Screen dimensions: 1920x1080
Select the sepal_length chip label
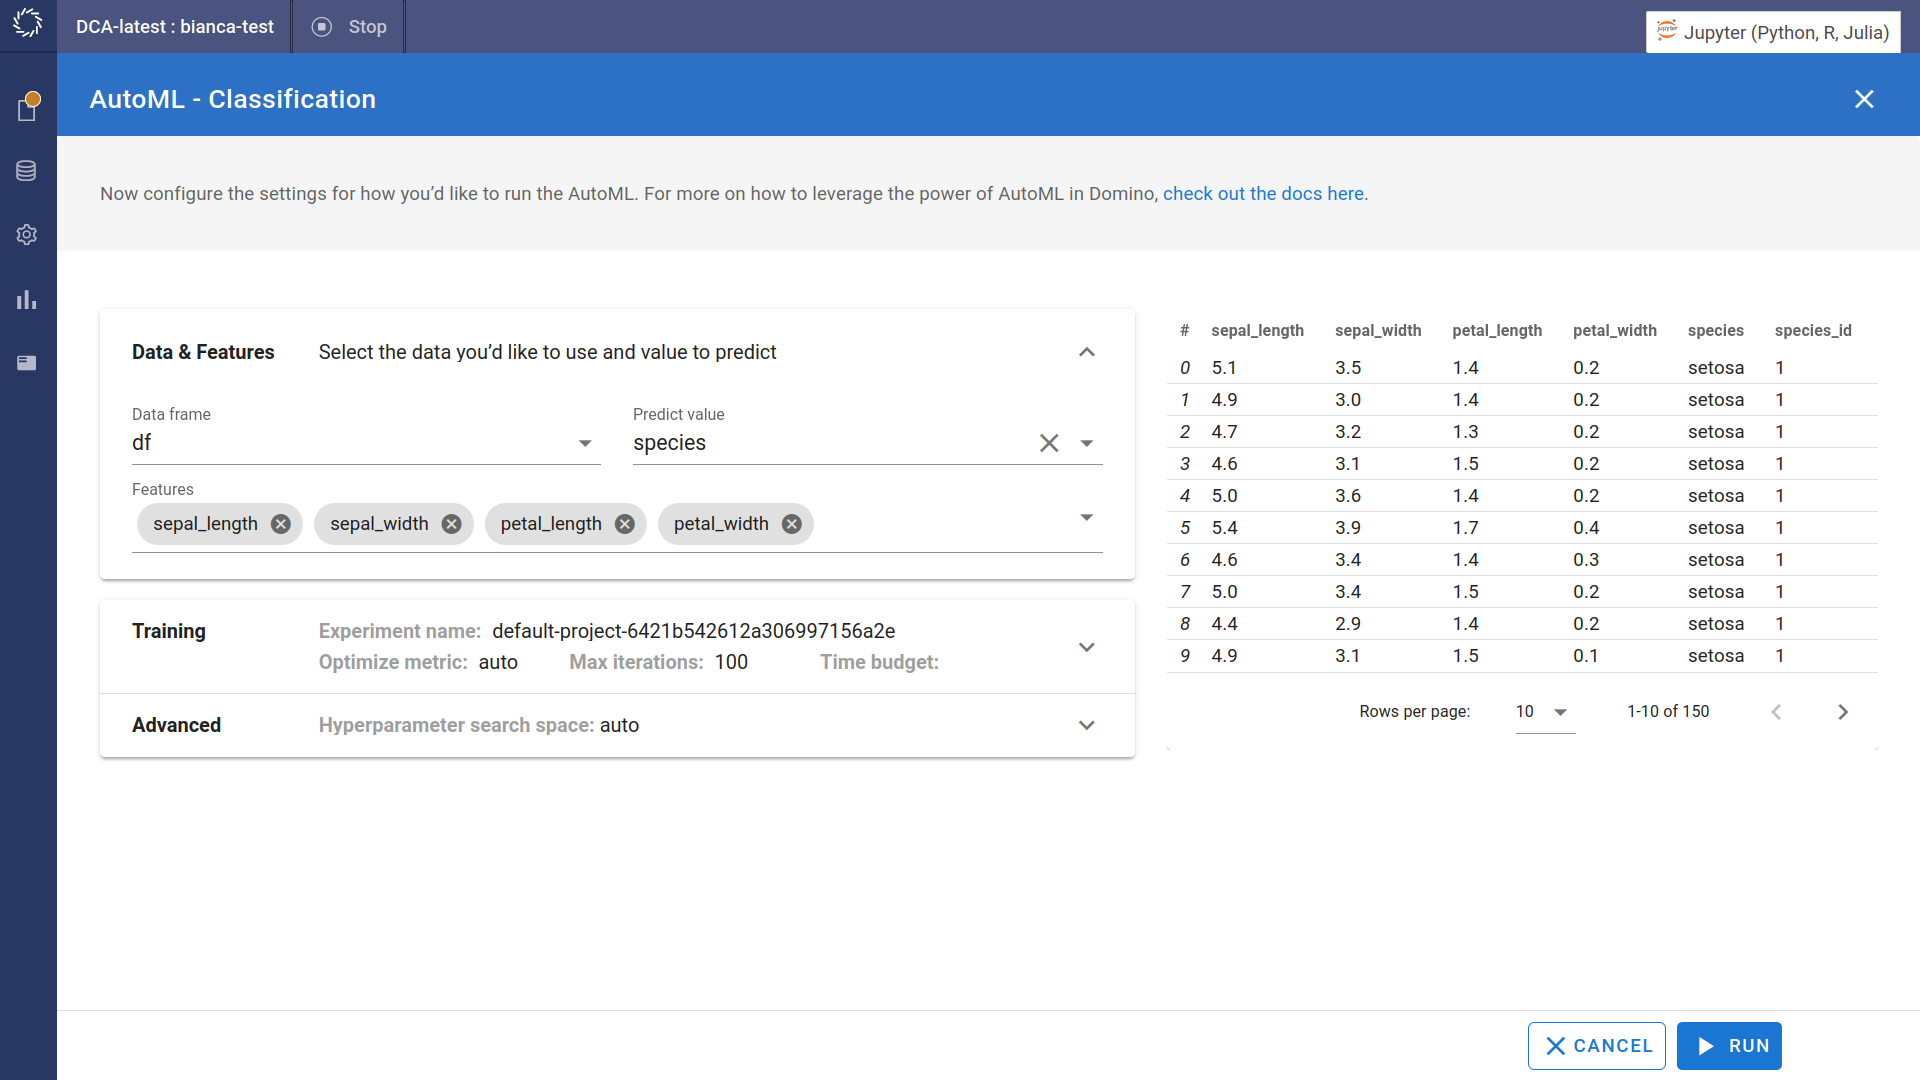tap(205, 524)
